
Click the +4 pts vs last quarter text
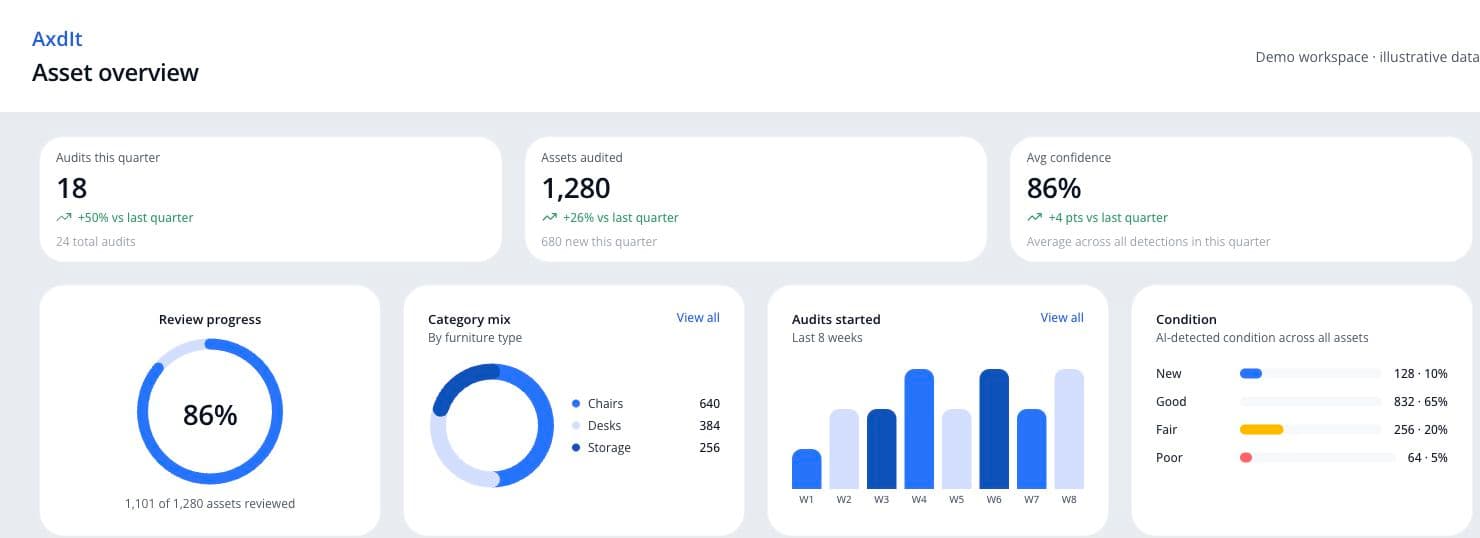click(x=1108, y=217)
